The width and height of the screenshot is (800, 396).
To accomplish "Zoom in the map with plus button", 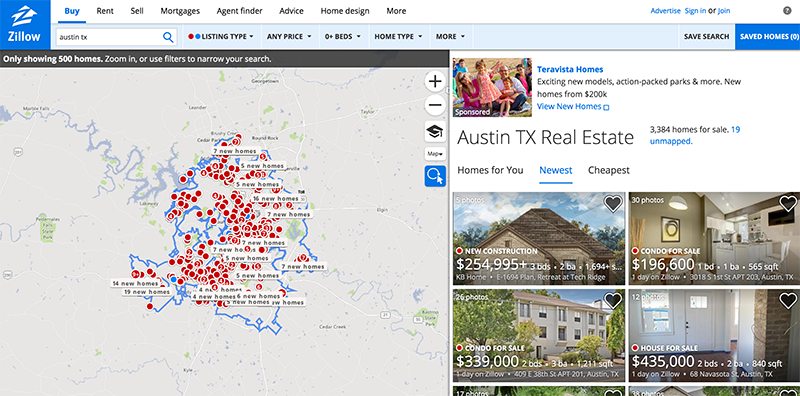I will [x=435, y=81].
